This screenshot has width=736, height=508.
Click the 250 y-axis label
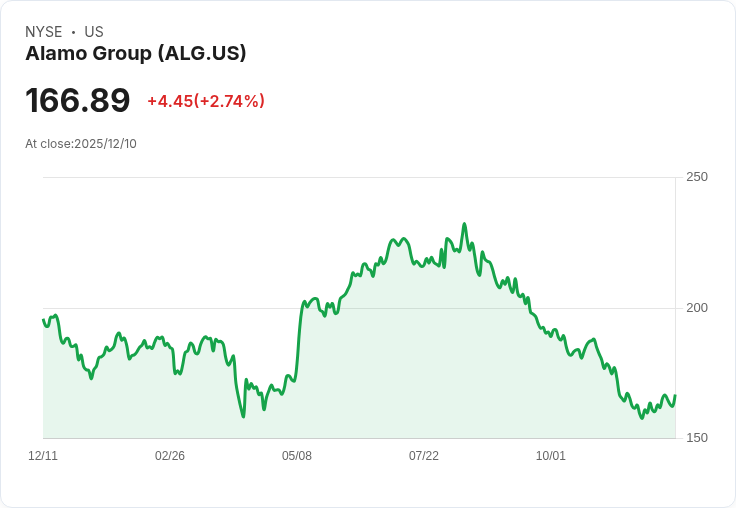697,177
